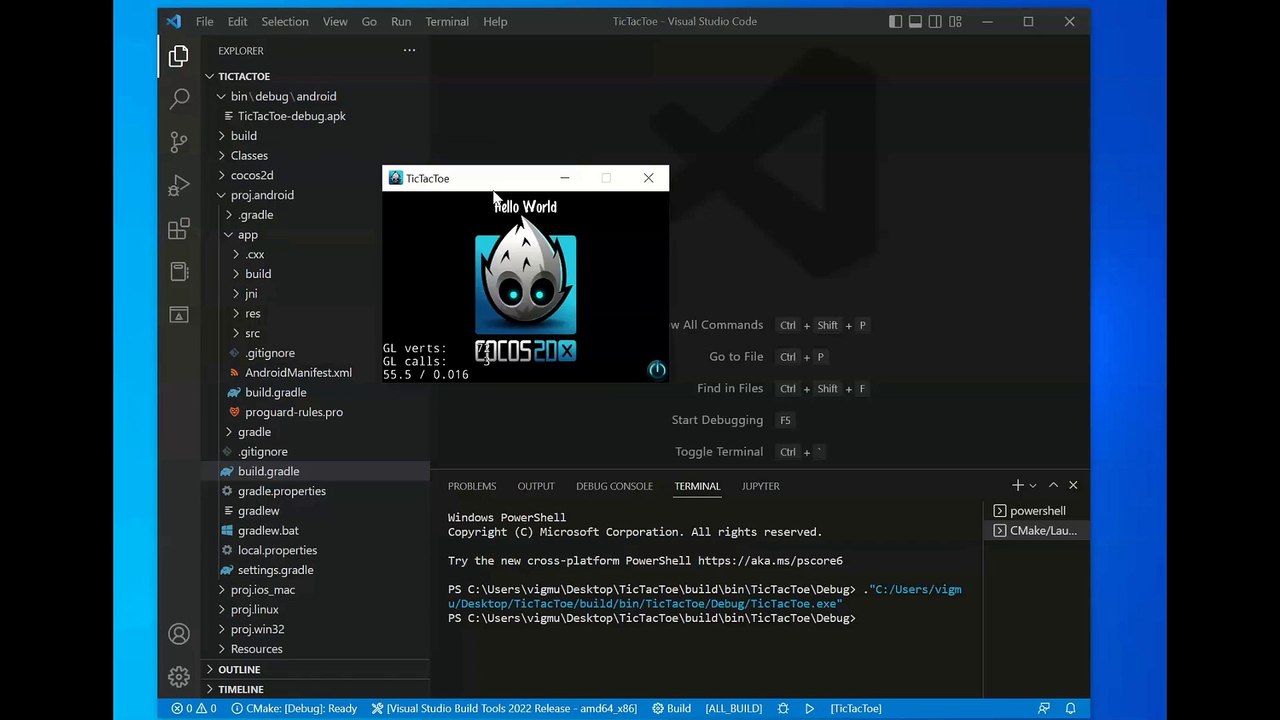The height and width of the screenshot is (720, 1280).
Task: Expand the OUTLINE section
Action: (x=315, y=669)
